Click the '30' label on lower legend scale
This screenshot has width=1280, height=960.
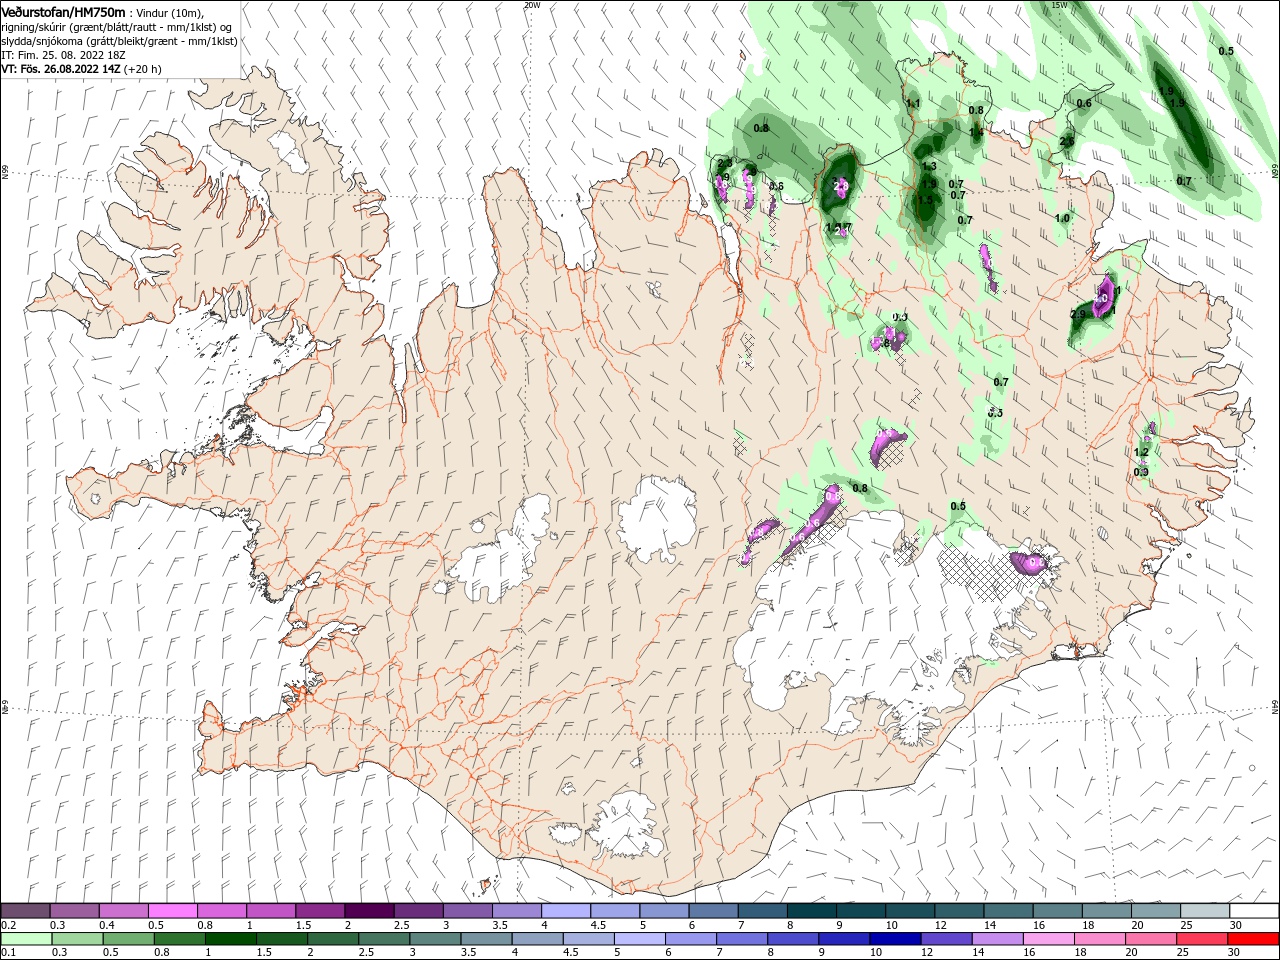[1236, 953]
